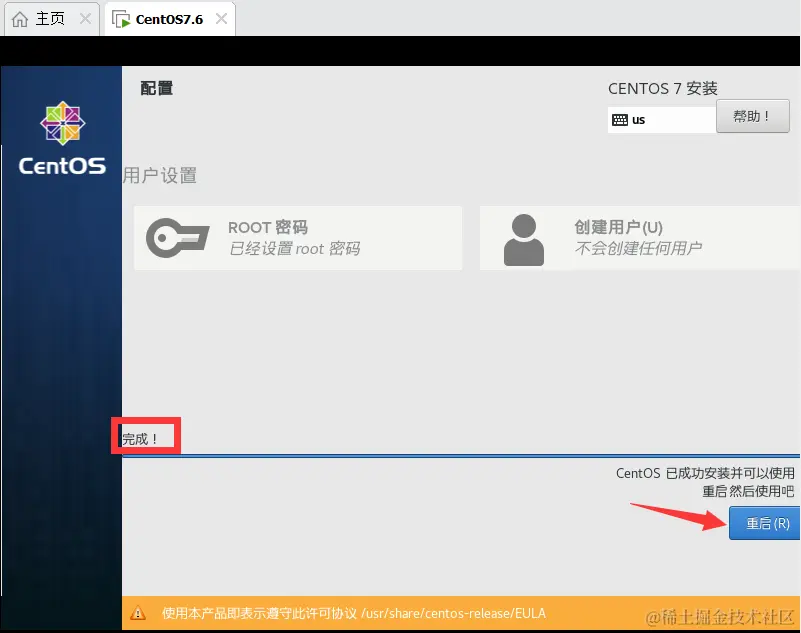Click the CENTOS 7 安装 title
Image resolution: width=801 pixels, height=633 pixels.
click(x=663, y=88)
